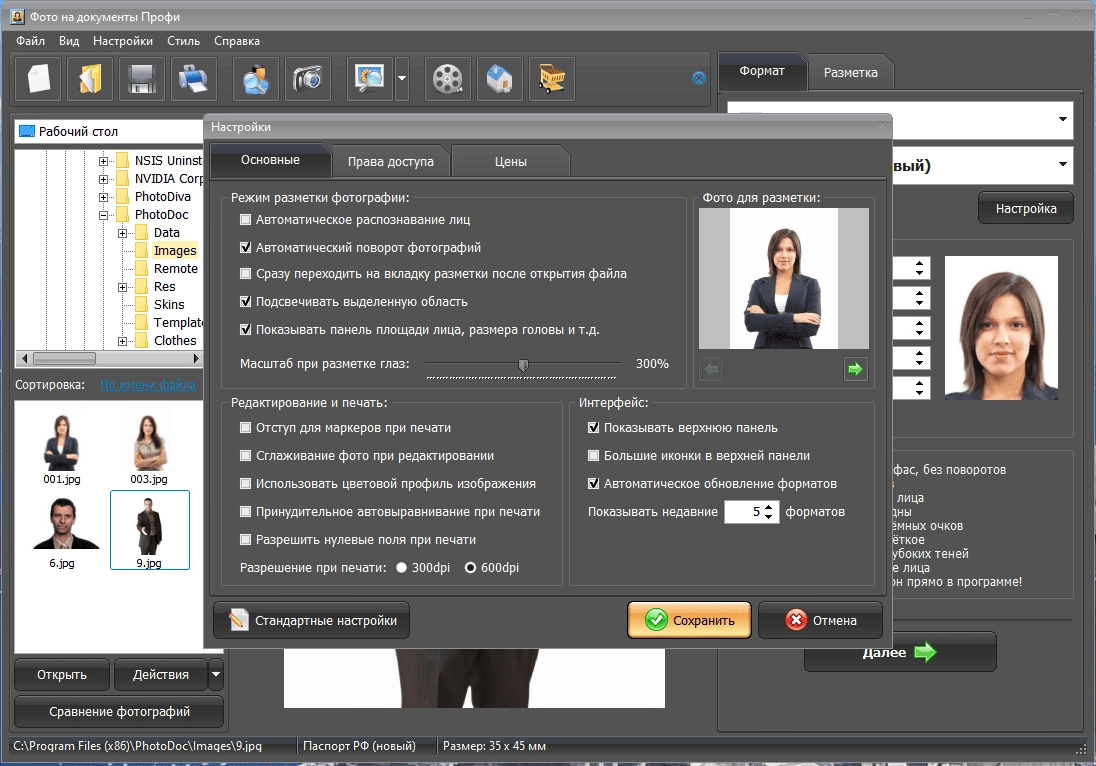Click the printer icon in the toolbar
The width and height of the screenshot is (1096, 766).
click(x=194, y=78)
